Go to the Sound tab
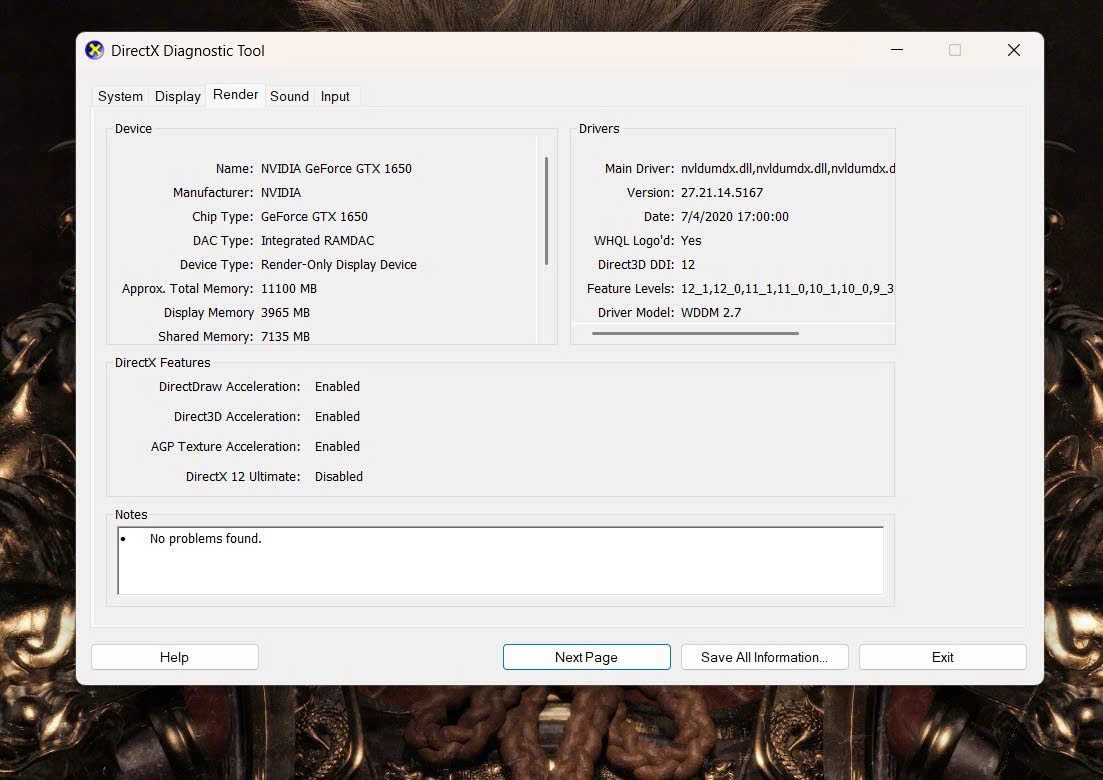The width and height of the screenshot is (1103, 780). (289, 96)
